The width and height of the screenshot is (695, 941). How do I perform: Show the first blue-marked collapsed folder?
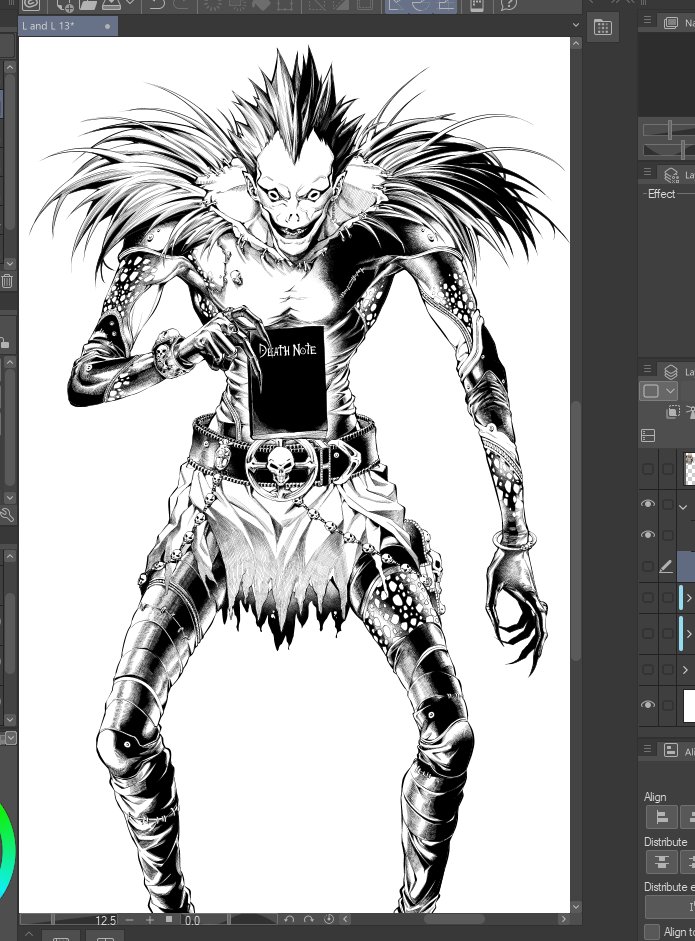click(648, 598)
